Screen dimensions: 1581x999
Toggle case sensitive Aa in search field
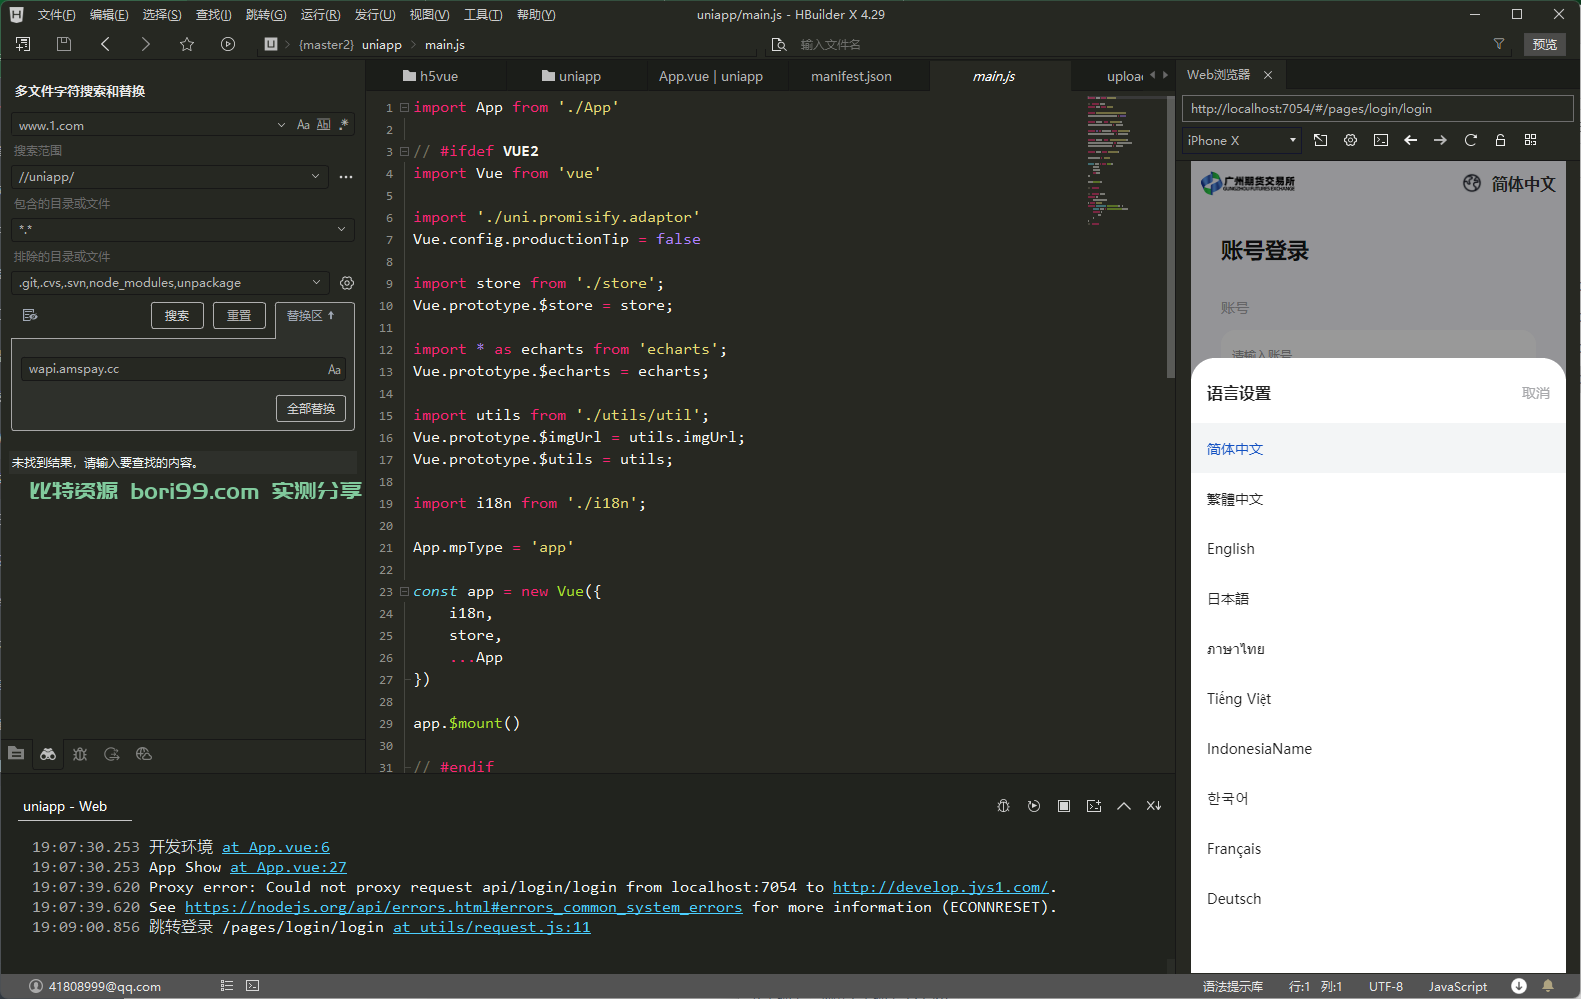303,125
